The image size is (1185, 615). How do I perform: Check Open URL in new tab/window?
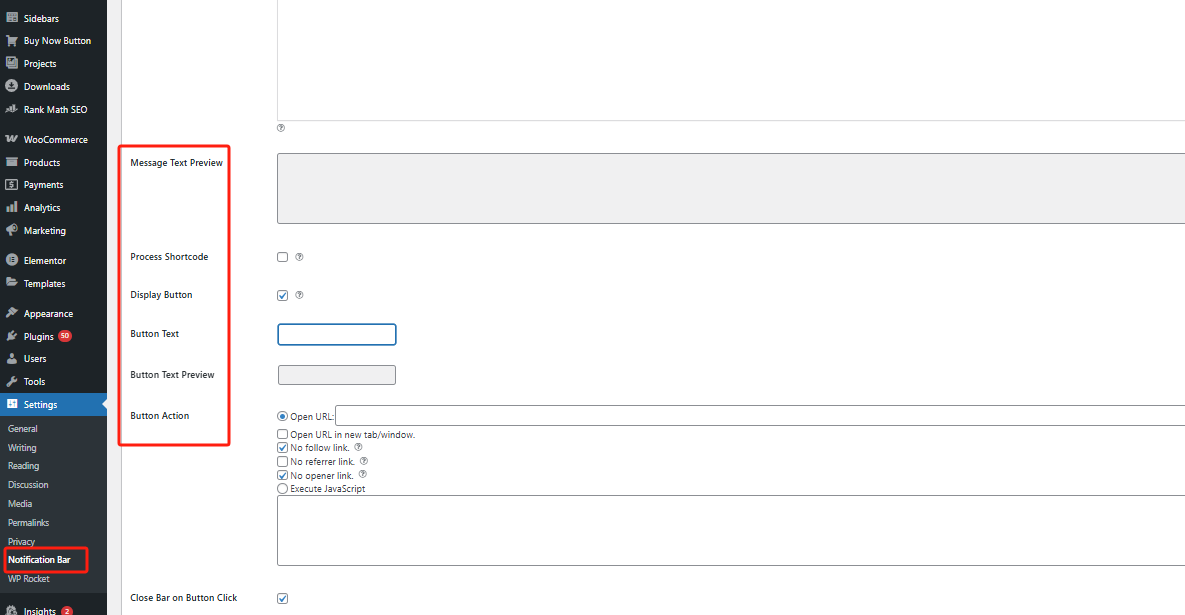point(283,434)
